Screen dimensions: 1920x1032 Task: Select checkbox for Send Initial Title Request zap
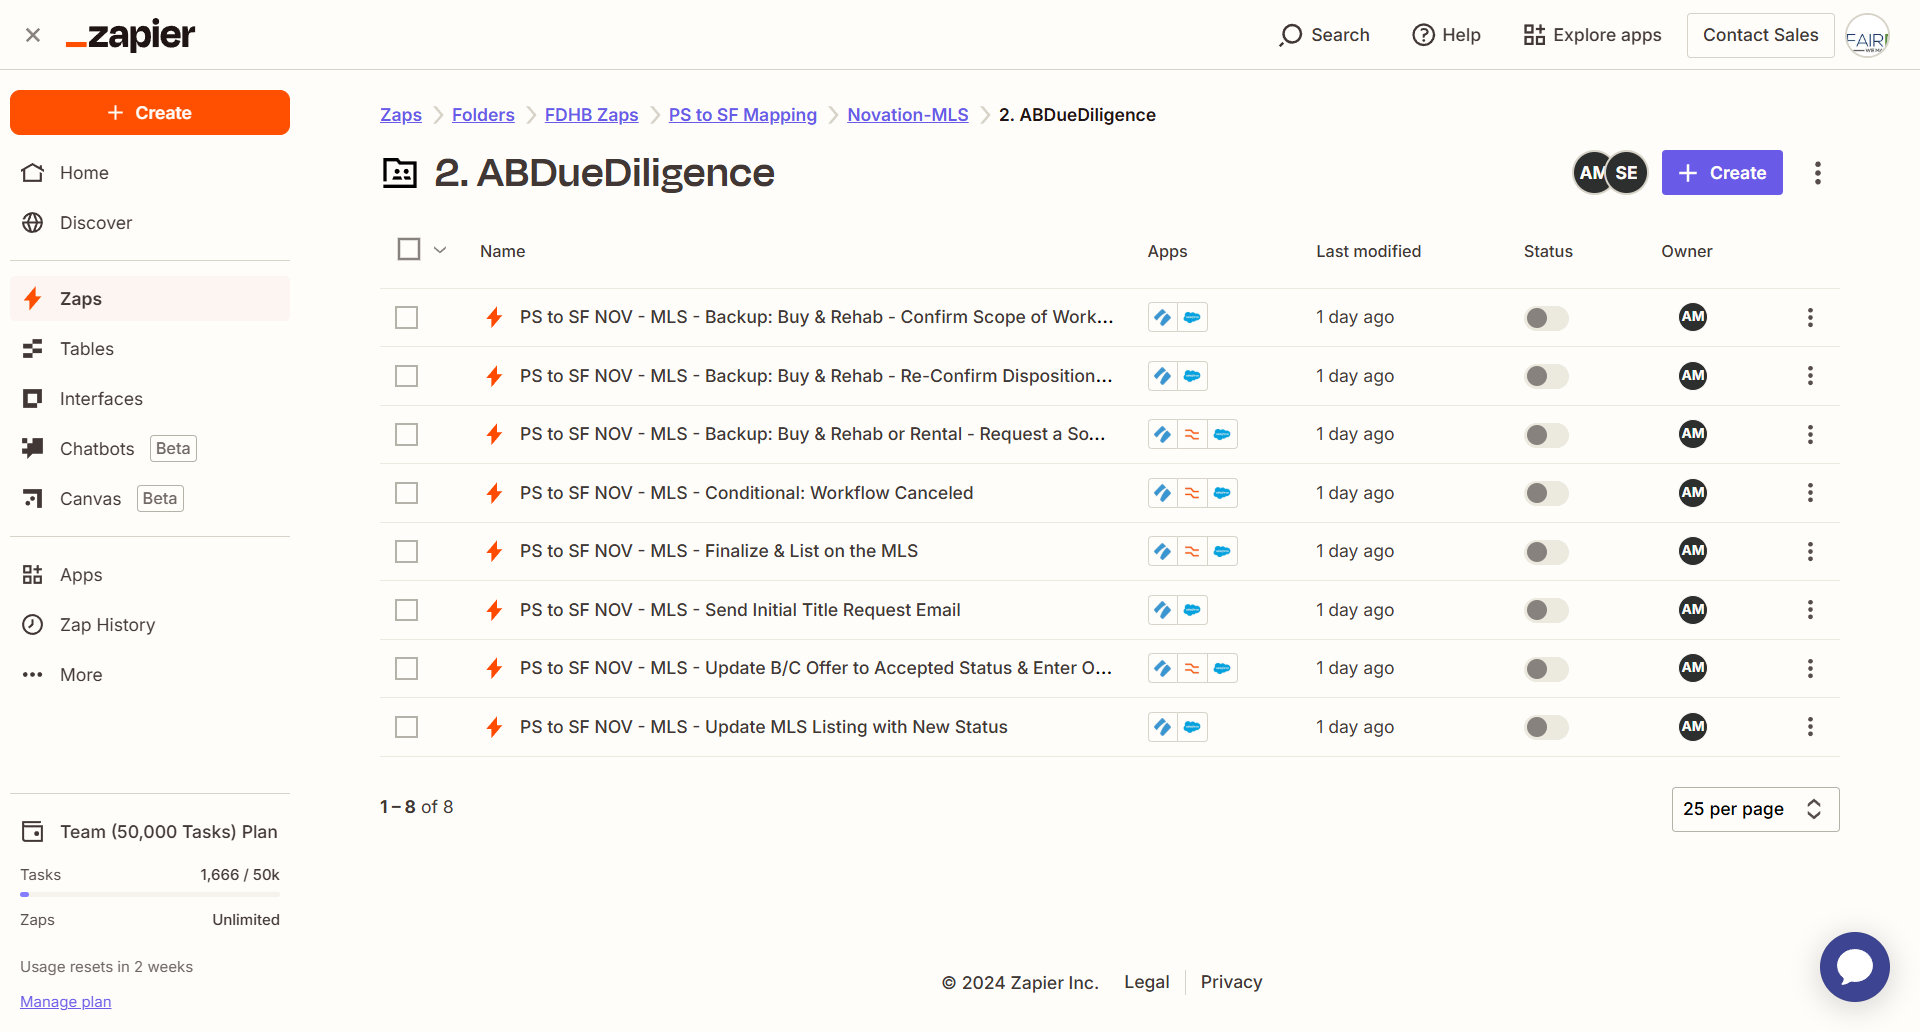(406, 610)
